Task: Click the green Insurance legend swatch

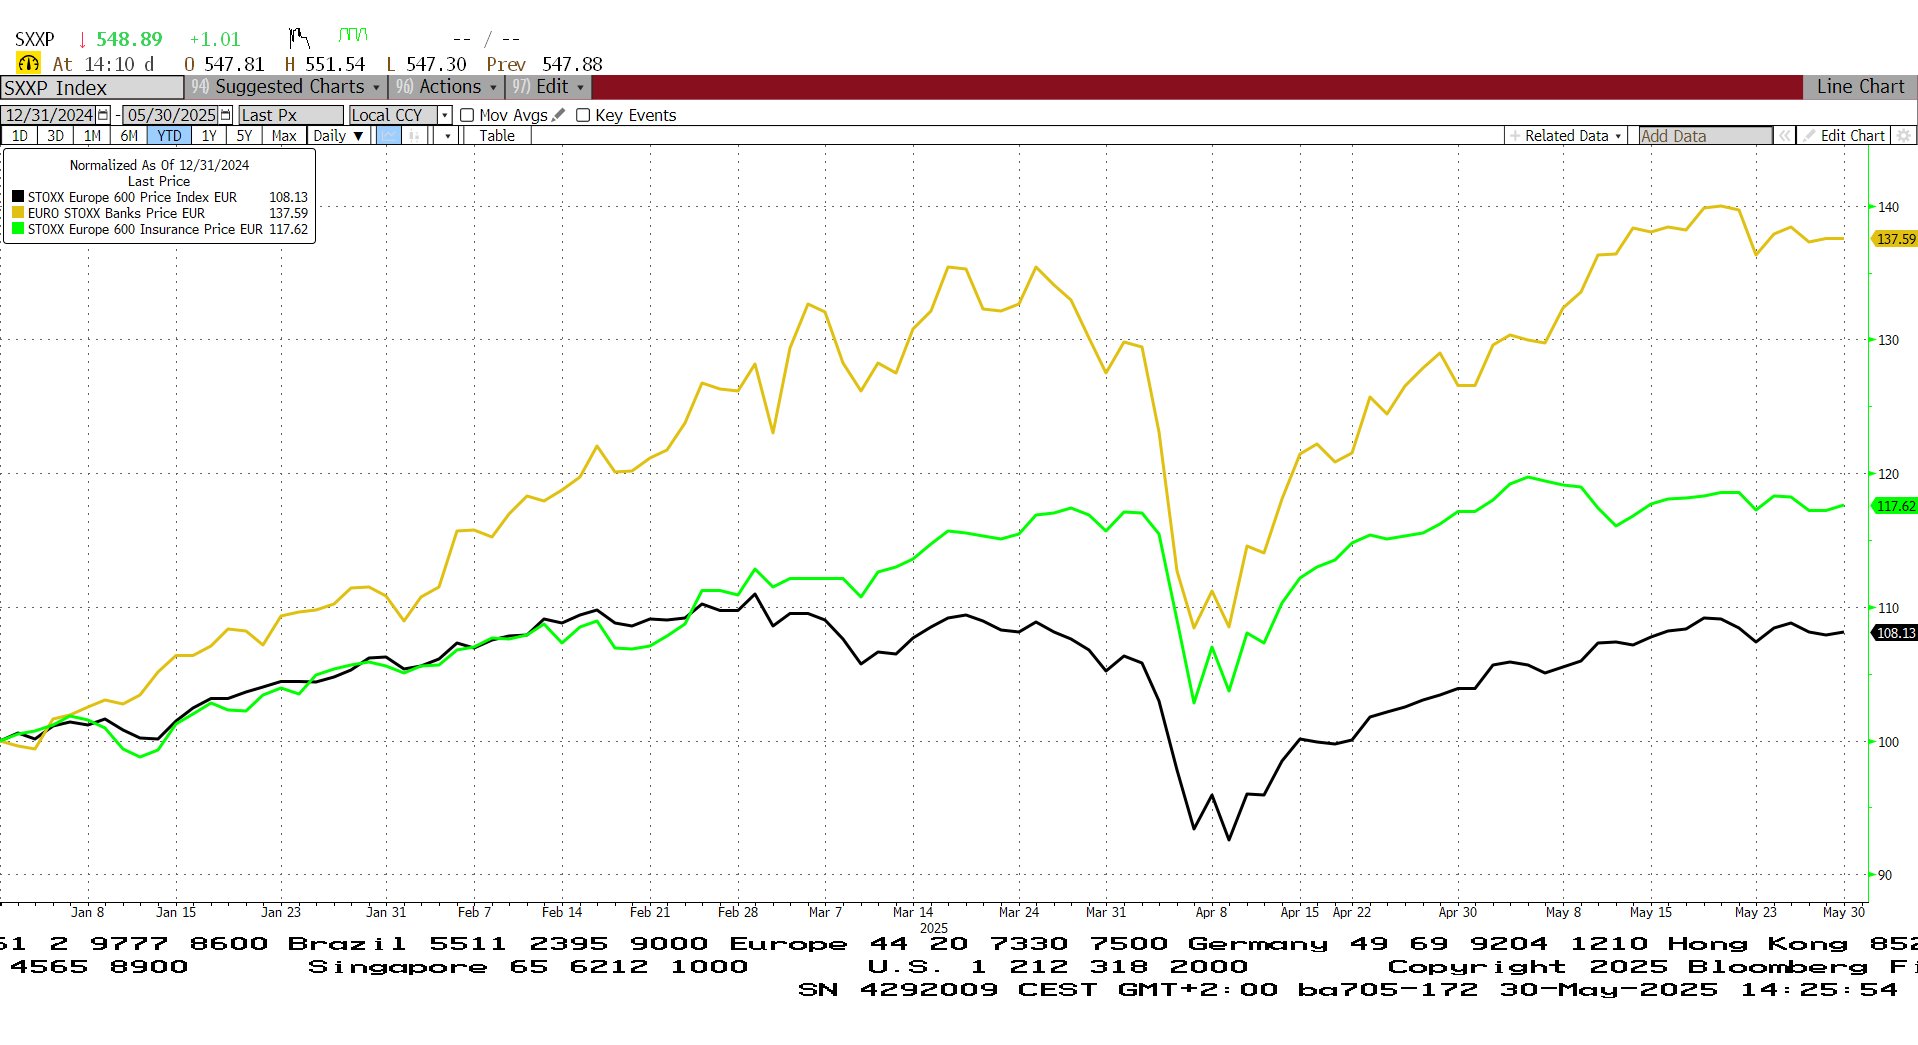Action: [x=18, y=229]
